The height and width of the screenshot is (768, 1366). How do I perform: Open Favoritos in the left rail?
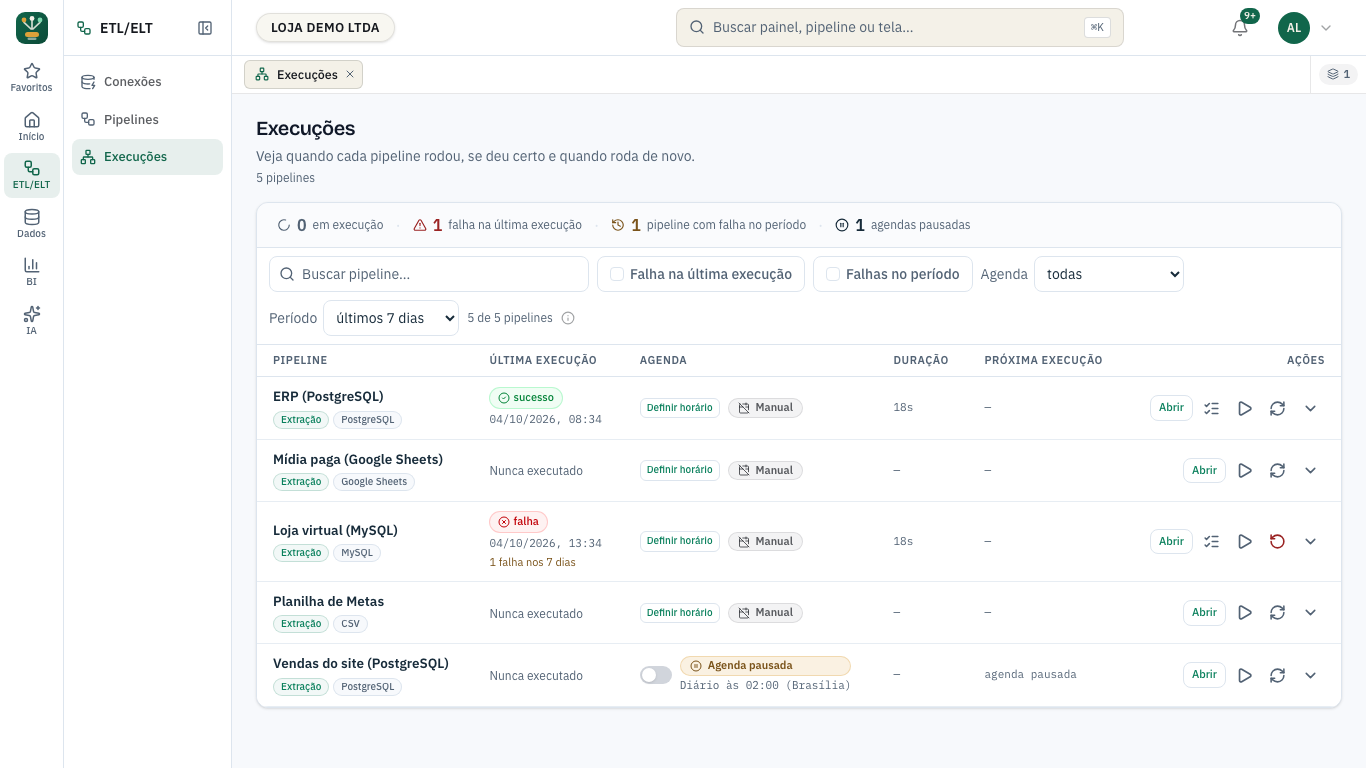coord(32,78)
